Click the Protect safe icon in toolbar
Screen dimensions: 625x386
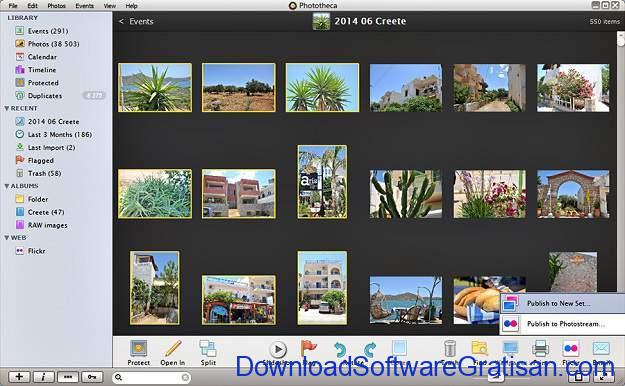138,349
